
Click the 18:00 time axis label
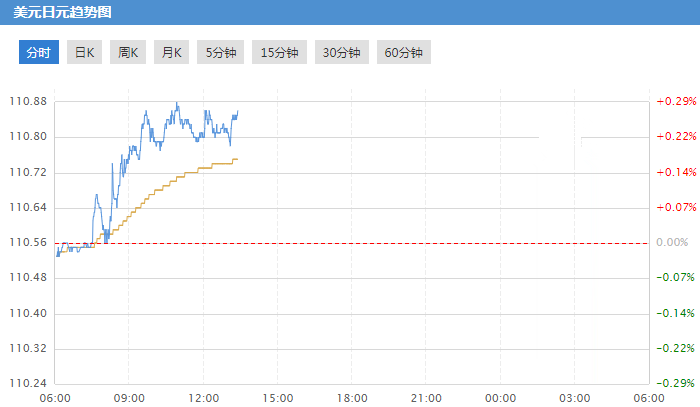352,398
